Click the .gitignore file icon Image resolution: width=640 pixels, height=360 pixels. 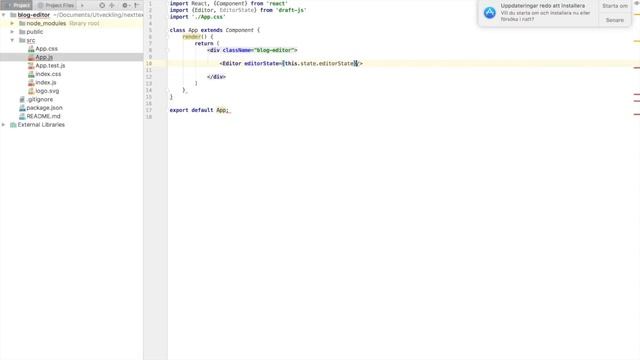pos(22,100)
